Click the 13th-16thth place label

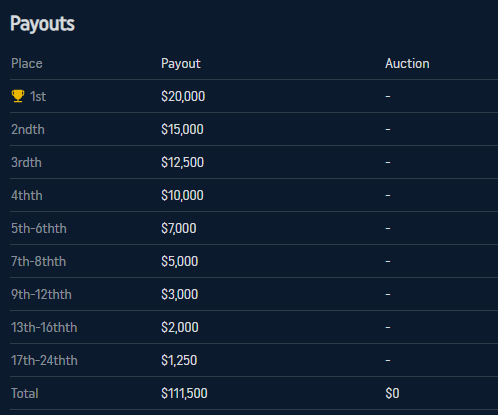tap(44, 327)
